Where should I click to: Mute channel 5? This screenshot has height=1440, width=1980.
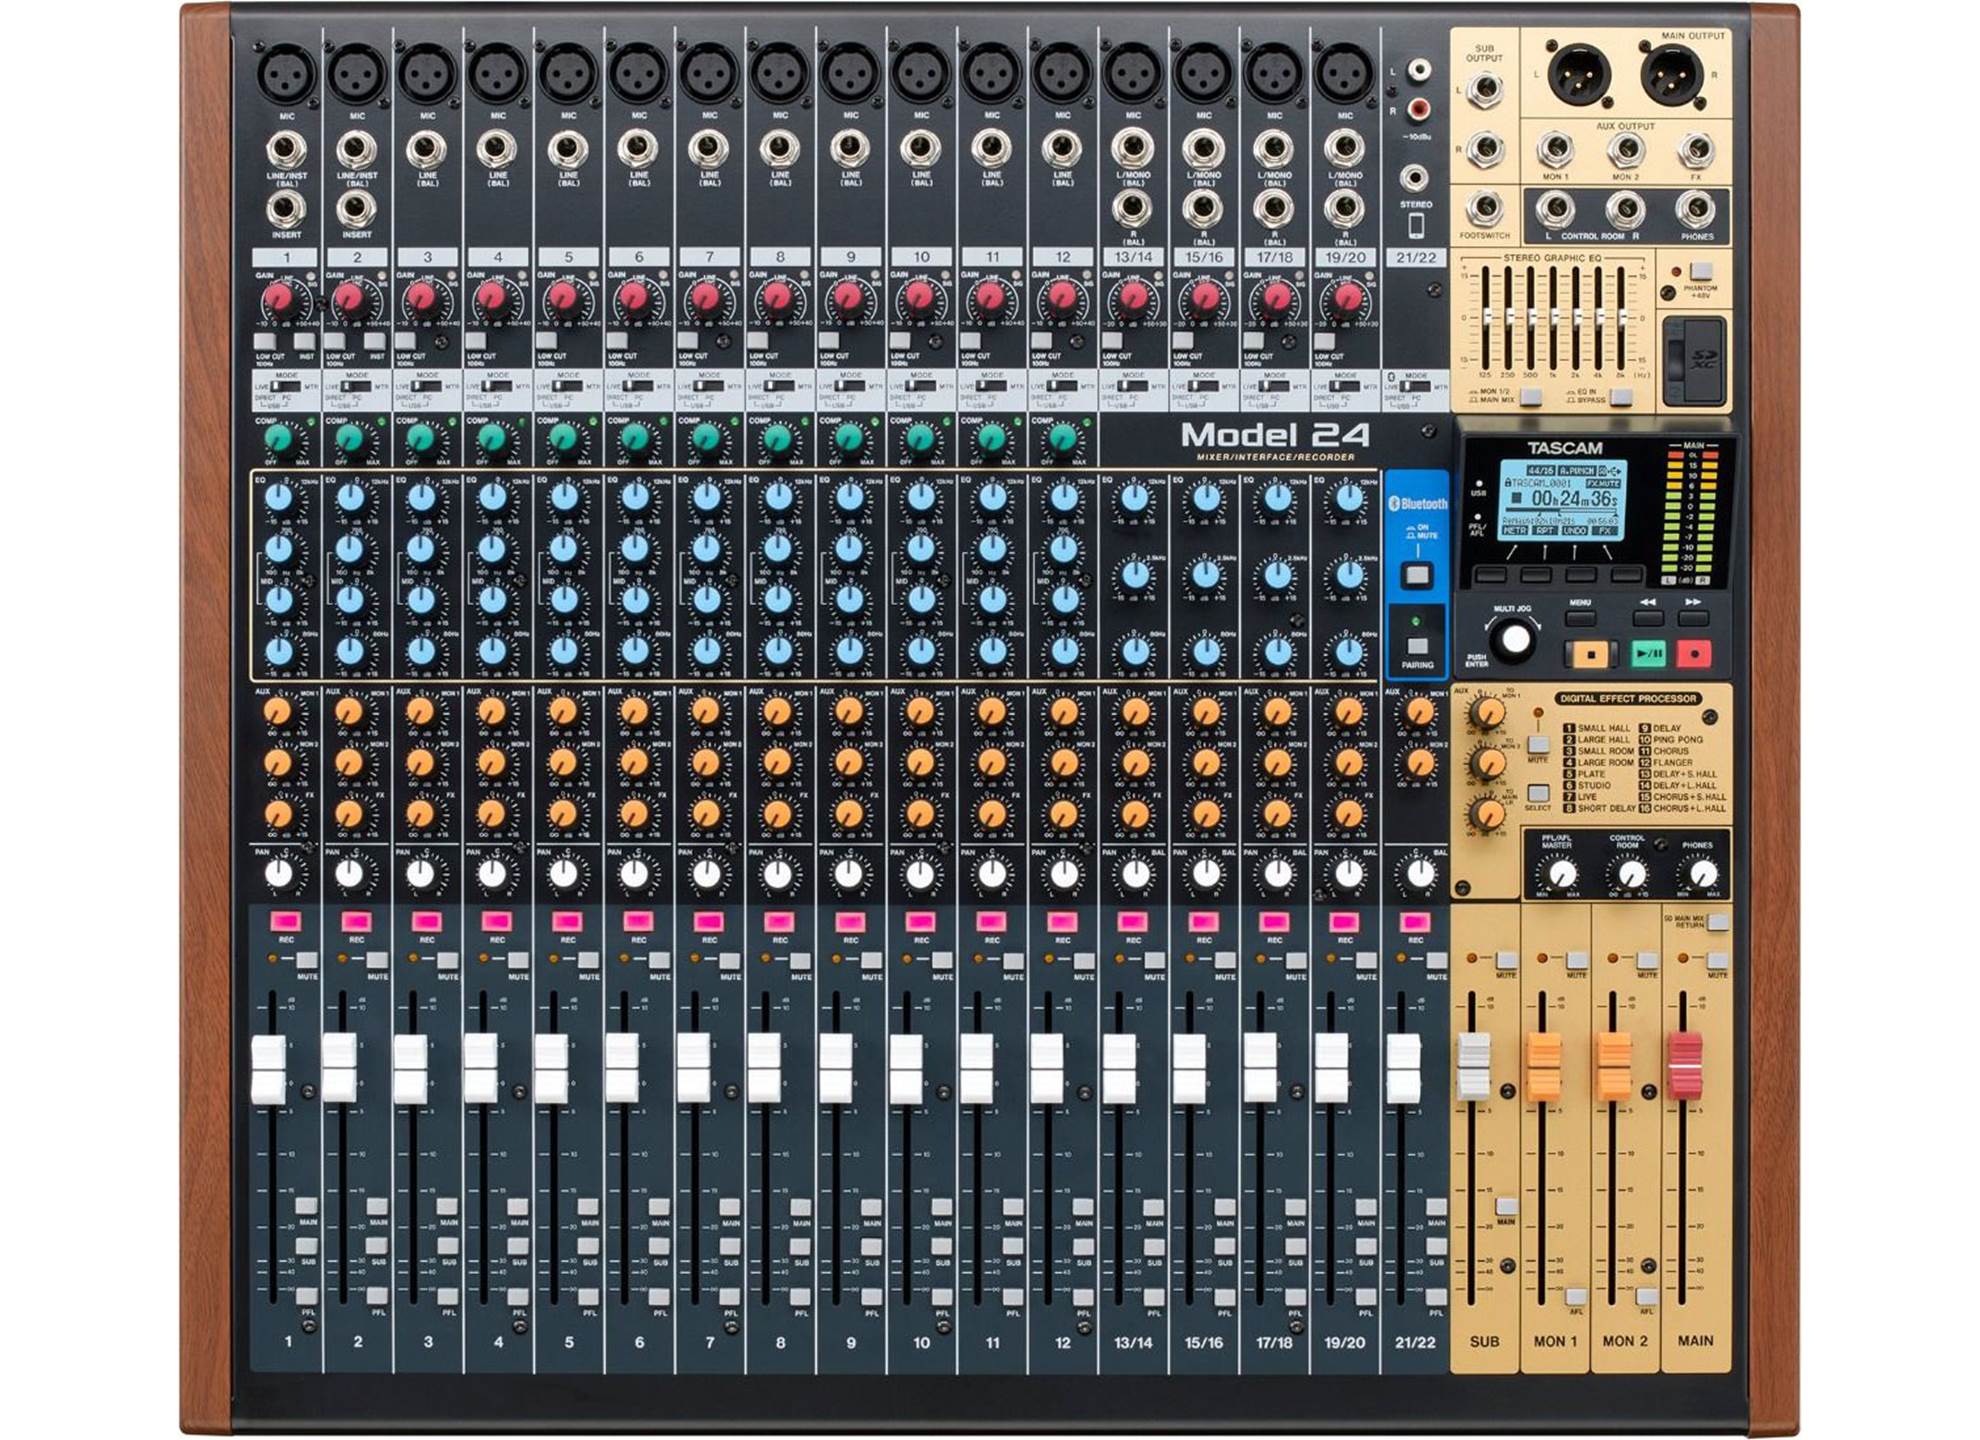[589, 960]
